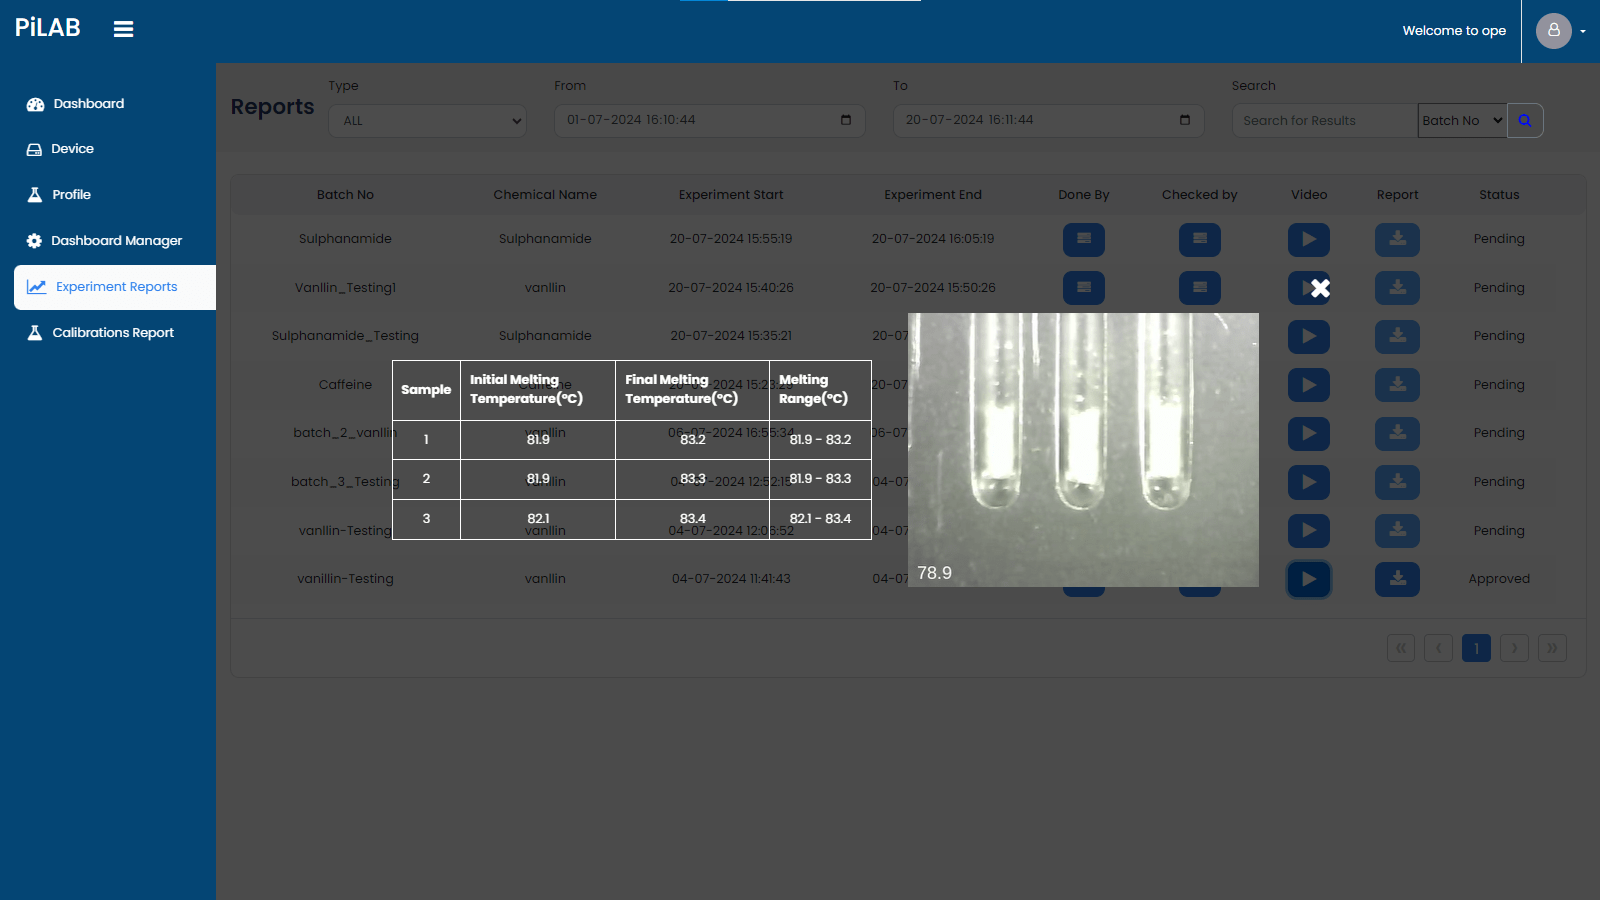
Task: Navigate to Dashboard Manager
Action: 116,241
